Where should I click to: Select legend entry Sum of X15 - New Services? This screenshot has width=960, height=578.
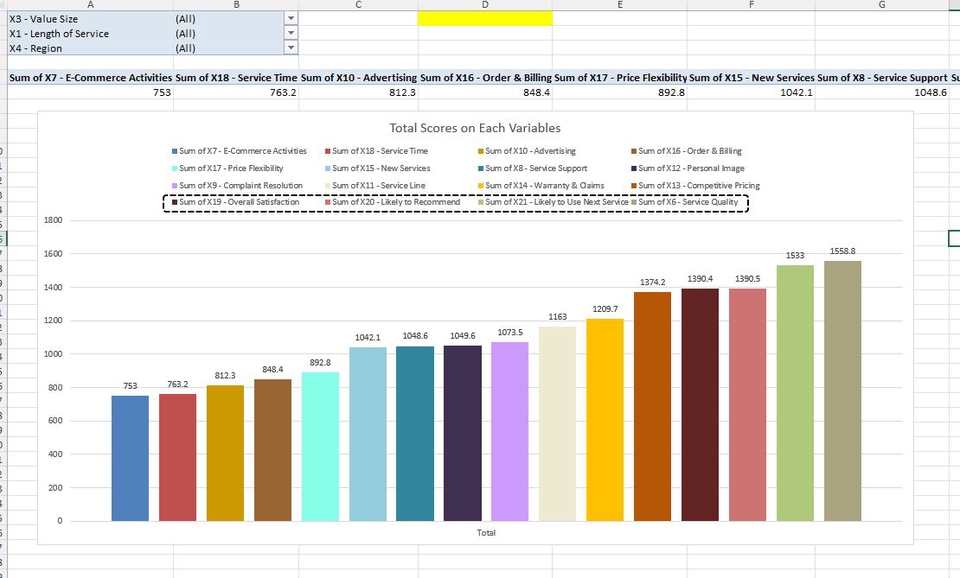pos(378,168)
